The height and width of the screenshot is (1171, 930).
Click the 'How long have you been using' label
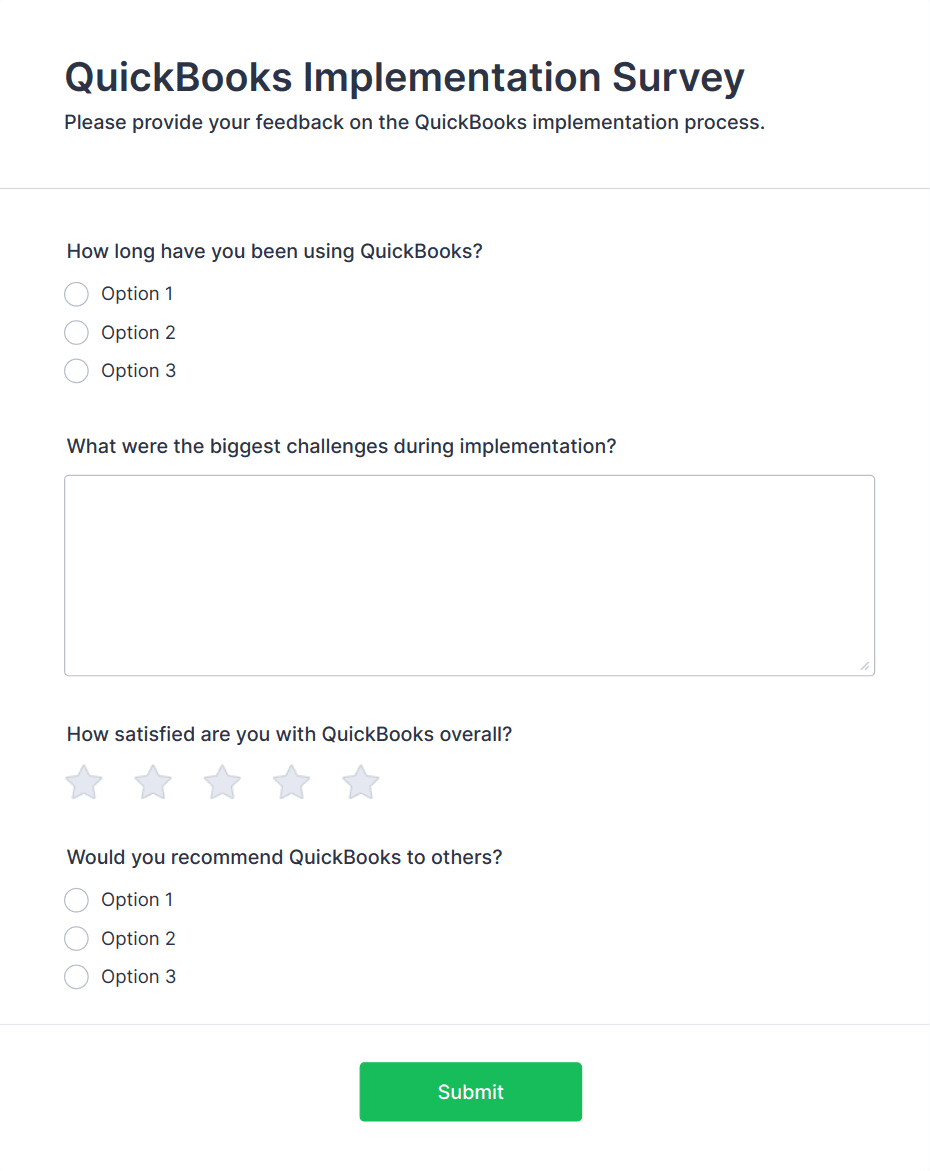[x=275, y=252]
